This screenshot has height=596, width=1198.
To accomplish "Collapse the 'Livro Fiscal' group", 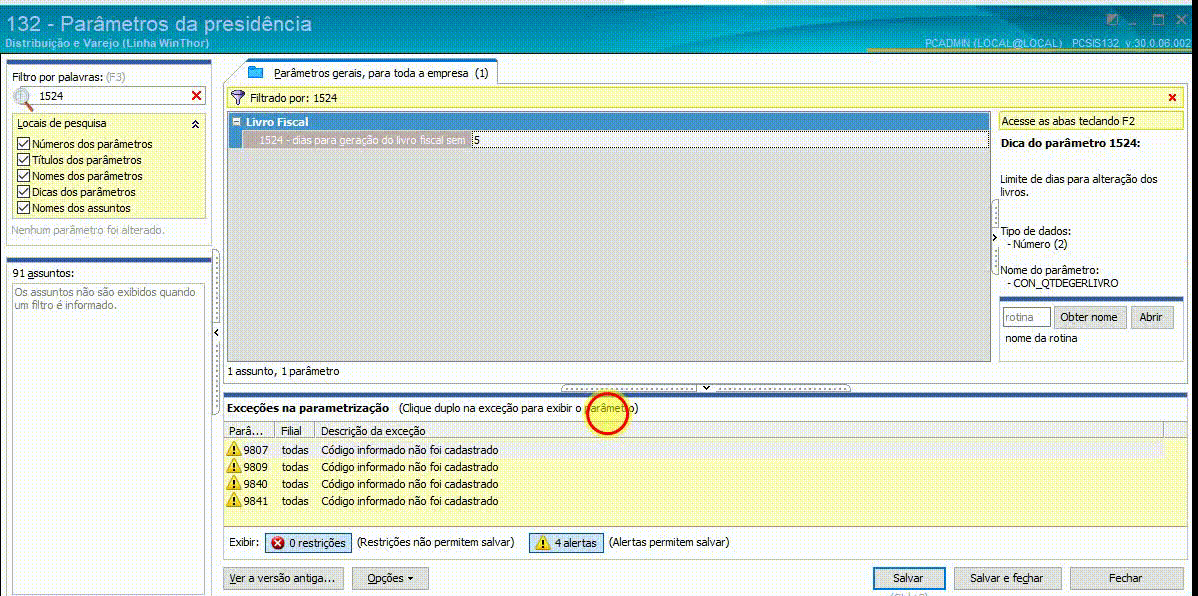I will tap(237, 121).
